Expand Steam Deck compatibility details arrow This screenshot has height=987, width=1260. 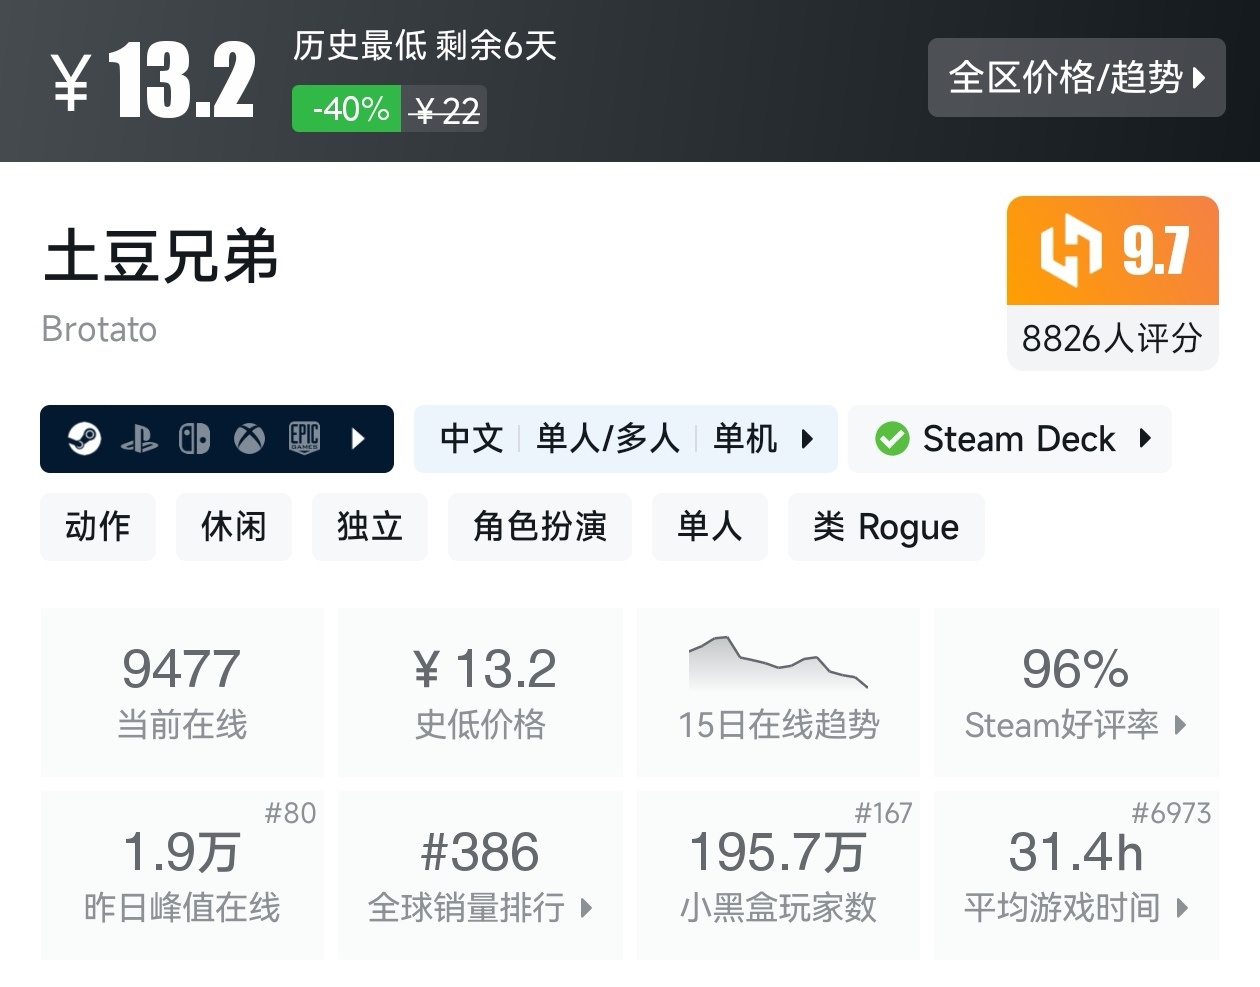pyautogui.click(x=1146, y=438)
